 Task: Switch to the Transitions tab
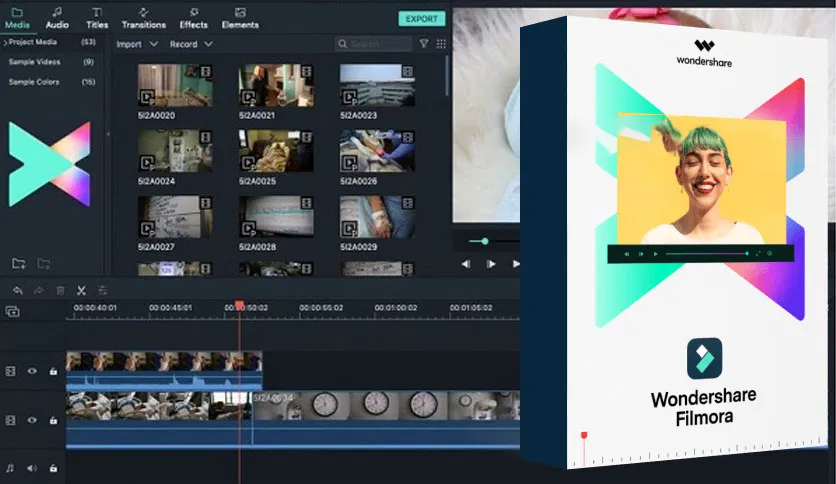coord(144,18)
